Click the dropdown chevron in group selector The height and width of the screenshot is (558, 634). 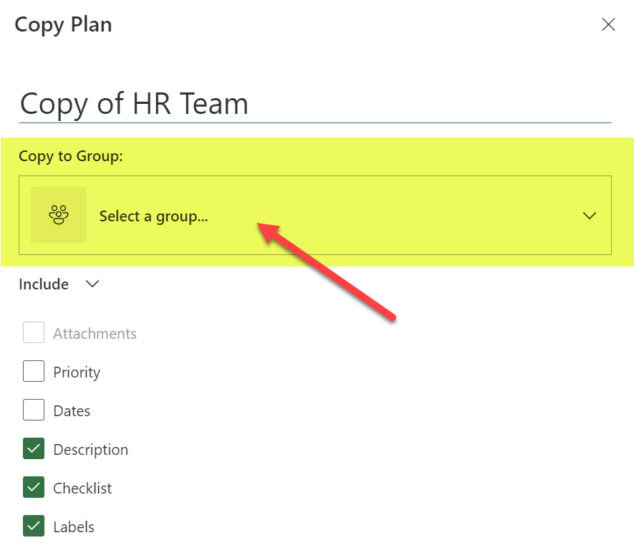coord(590,216)
